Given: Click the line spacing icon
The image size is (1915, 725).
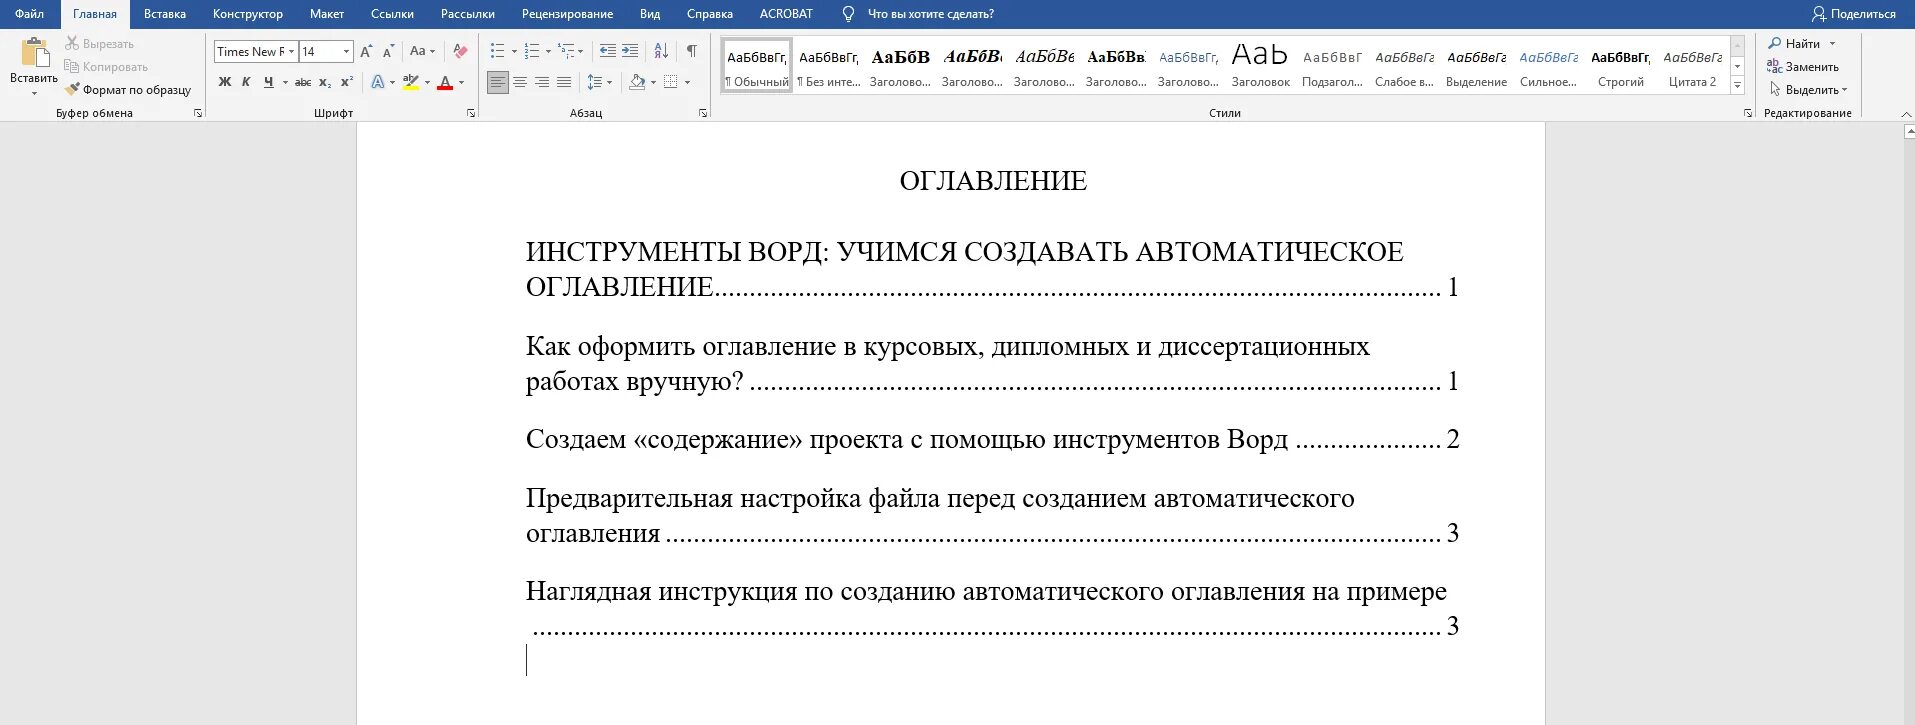Looking at the screenshot, I should click(x=595, y=82).
